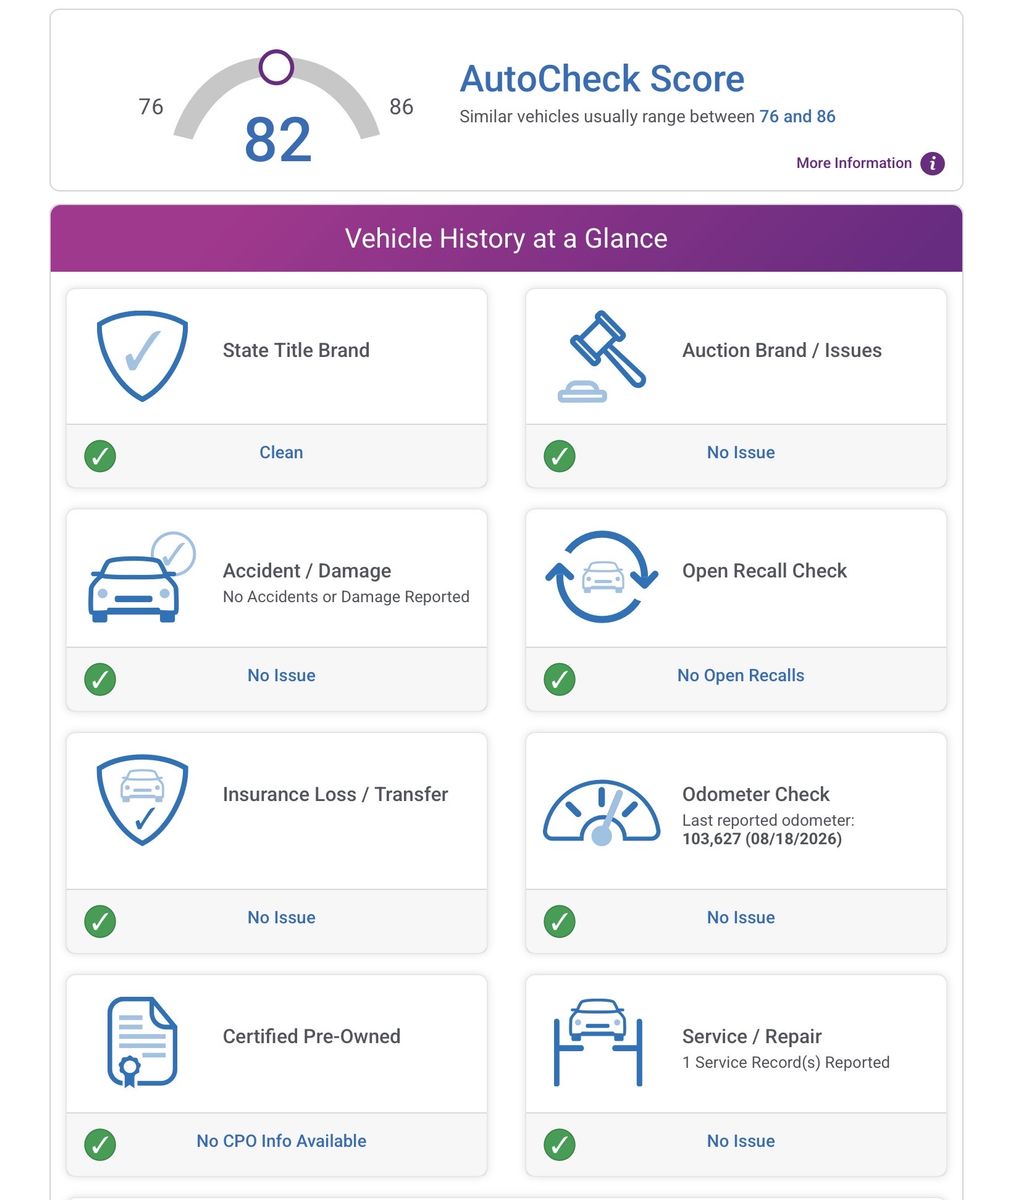This screenshot has width=1013, height=1200.
Task: Open the Clean title status link
Action: pos(281,452)
